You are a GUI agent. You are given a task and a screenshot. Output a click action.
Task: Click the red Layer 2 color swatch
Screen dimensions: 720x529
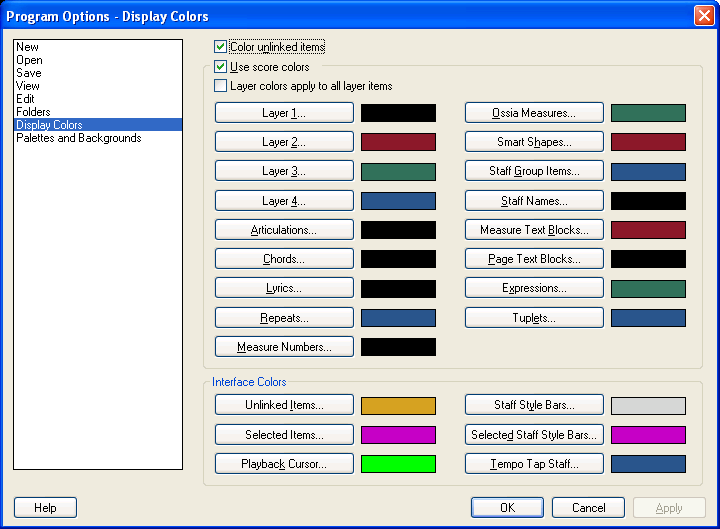(398, 142)
